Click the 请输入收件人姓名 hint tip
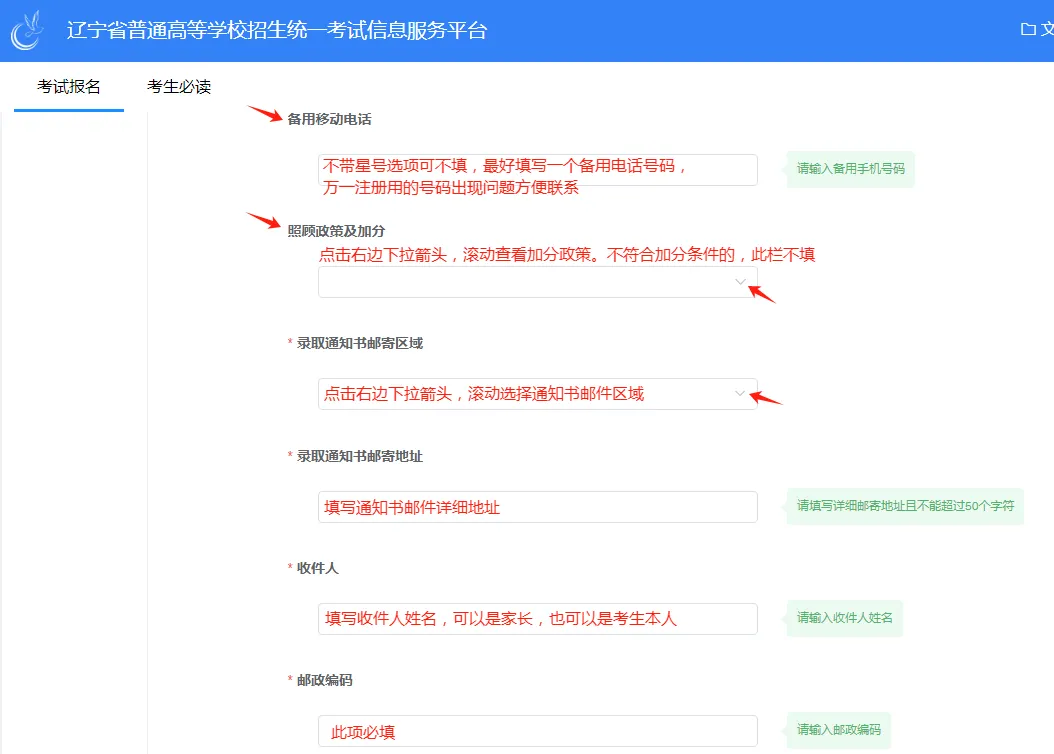The width and height of the screenshot is (1054, 754). tap(844, 618)
